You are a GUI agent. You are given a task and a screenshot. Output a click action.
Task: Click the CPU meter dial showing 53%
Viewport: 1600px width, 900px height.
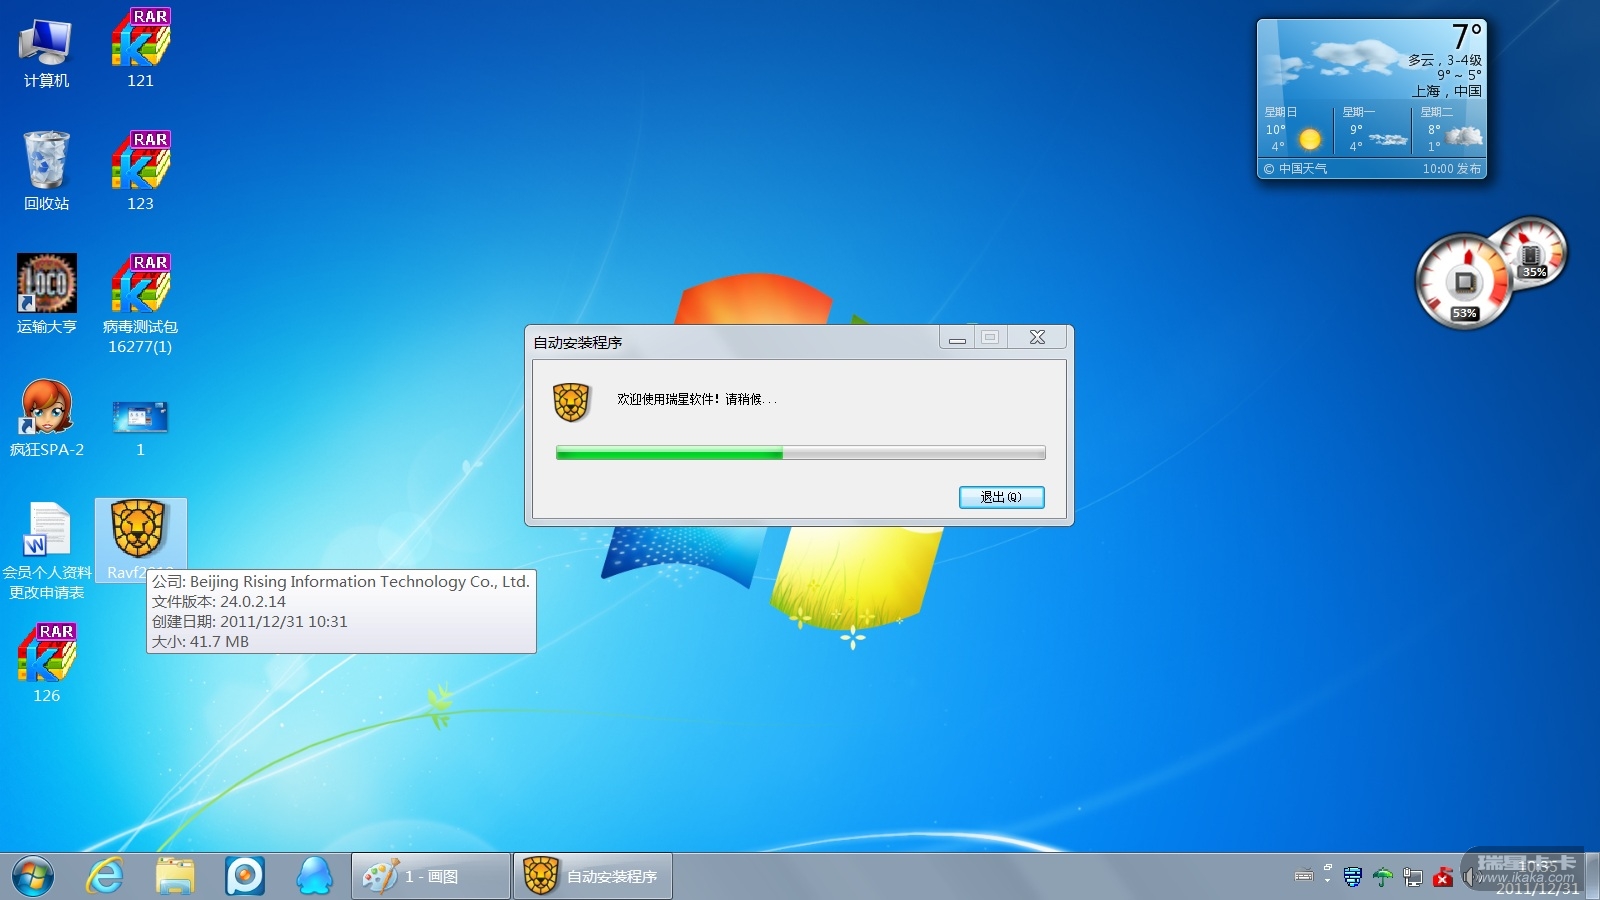point(1464,283)
